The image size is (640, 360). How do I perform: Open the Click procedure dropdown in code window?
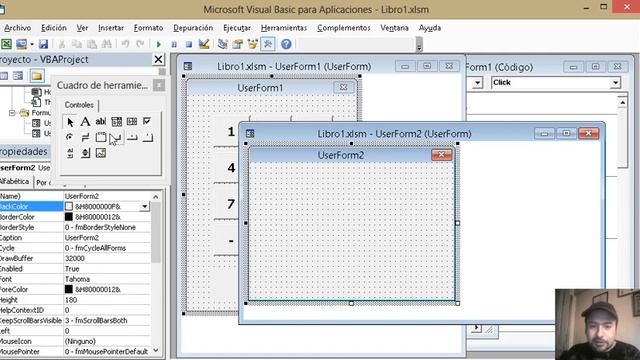[615, 83]
